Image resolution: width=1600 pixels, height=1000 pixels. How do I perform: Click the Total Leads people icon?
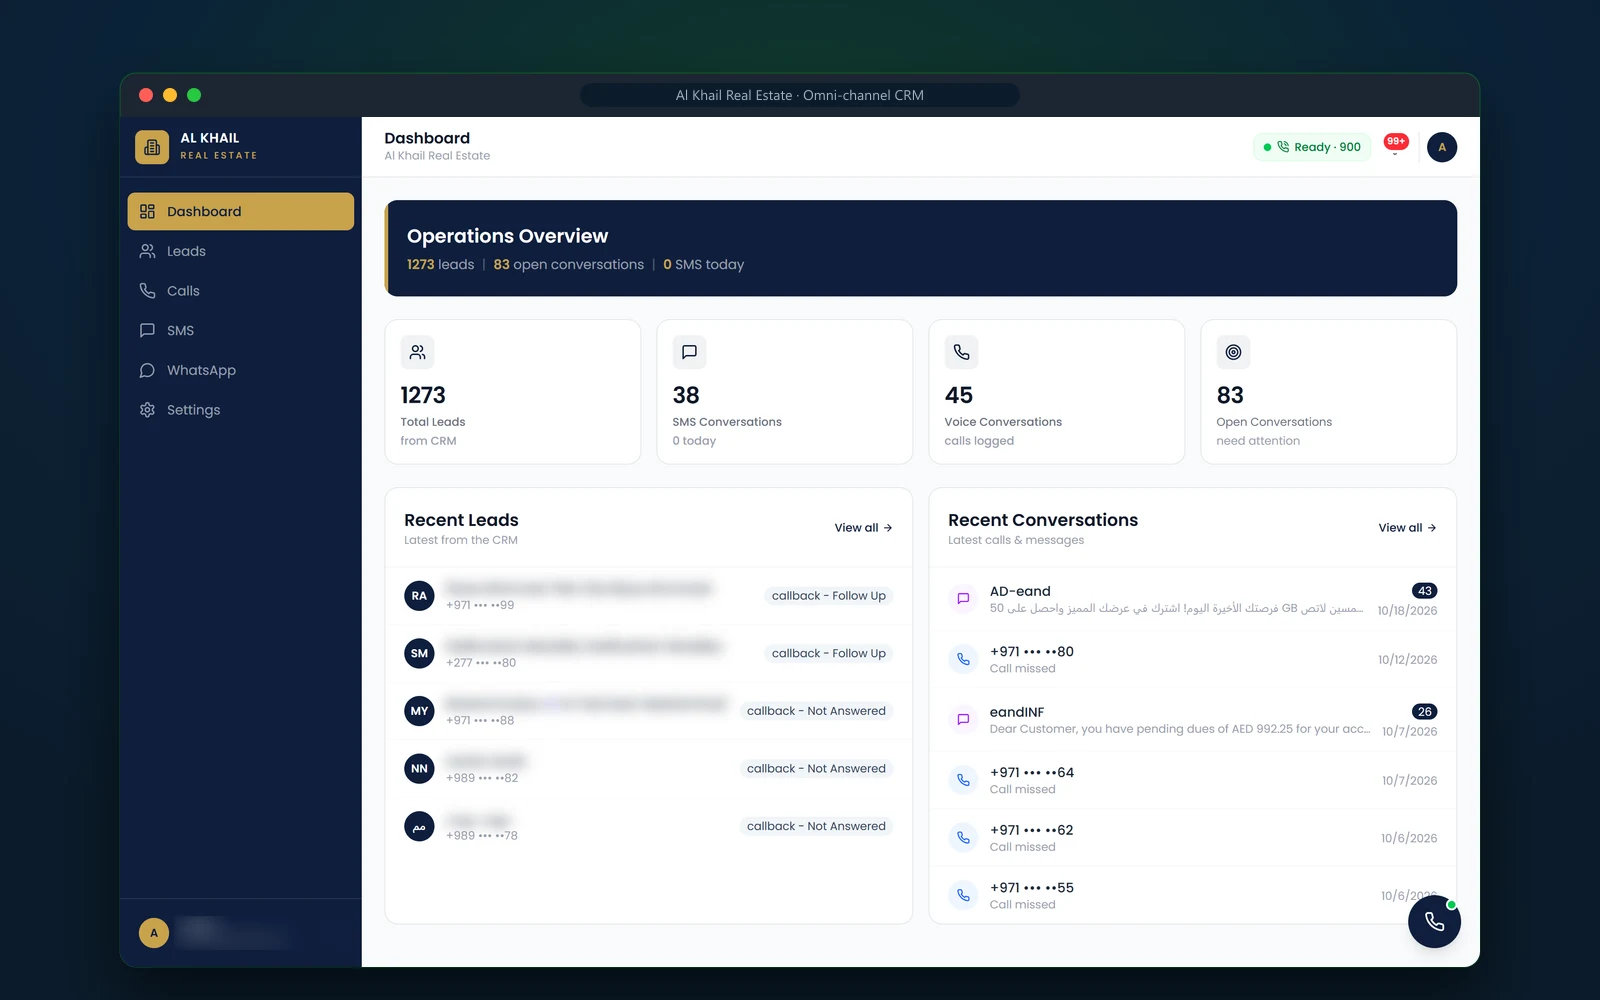(418, 352)
